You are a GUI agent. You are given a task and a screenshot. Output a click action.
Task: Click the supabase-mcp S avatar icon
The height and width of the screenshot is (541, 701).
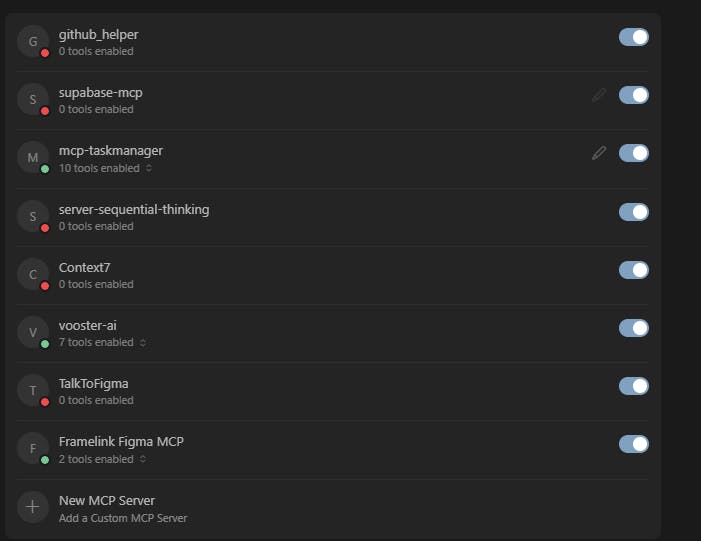pos(33,99)
